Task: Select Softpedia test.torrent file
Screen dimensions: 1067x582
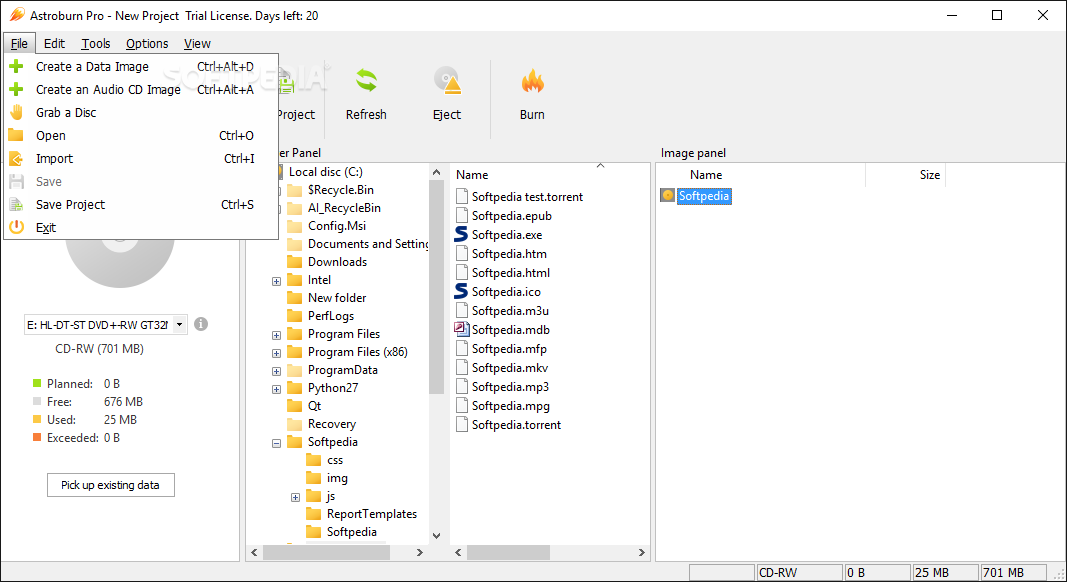Action: point(527,197)
